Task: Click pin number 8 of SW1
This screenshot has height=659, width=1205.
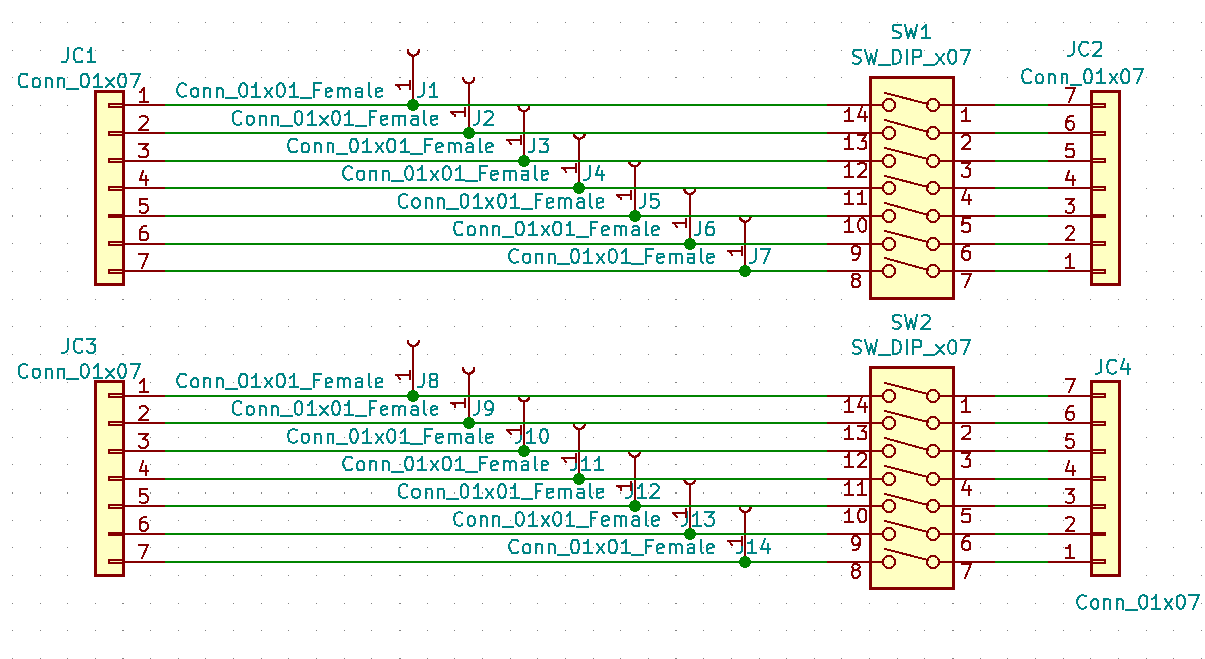Action: click(856, 282)
